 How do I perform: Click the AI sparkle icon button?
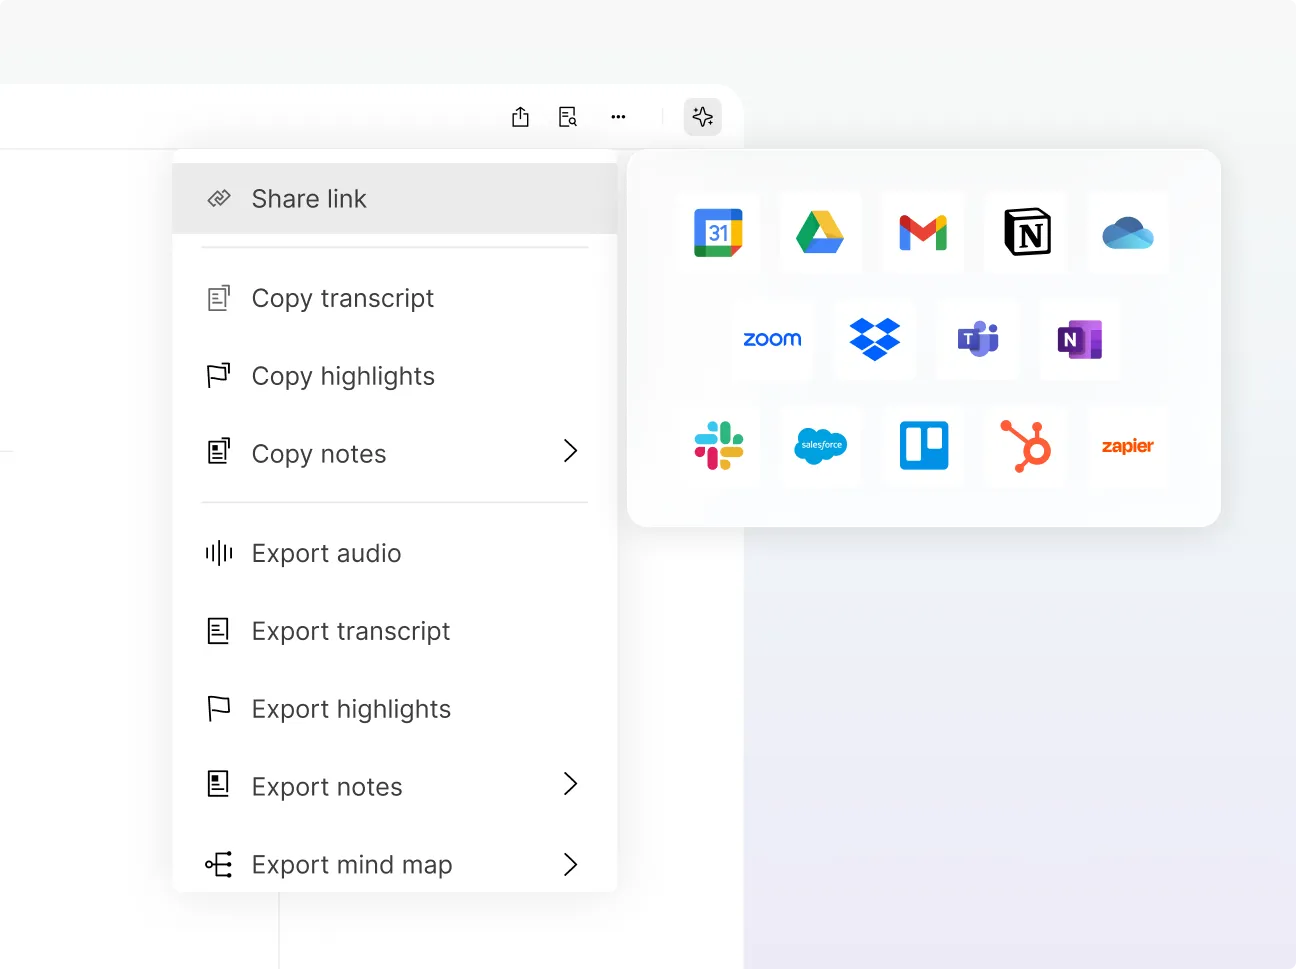click(x=703, y=117)
